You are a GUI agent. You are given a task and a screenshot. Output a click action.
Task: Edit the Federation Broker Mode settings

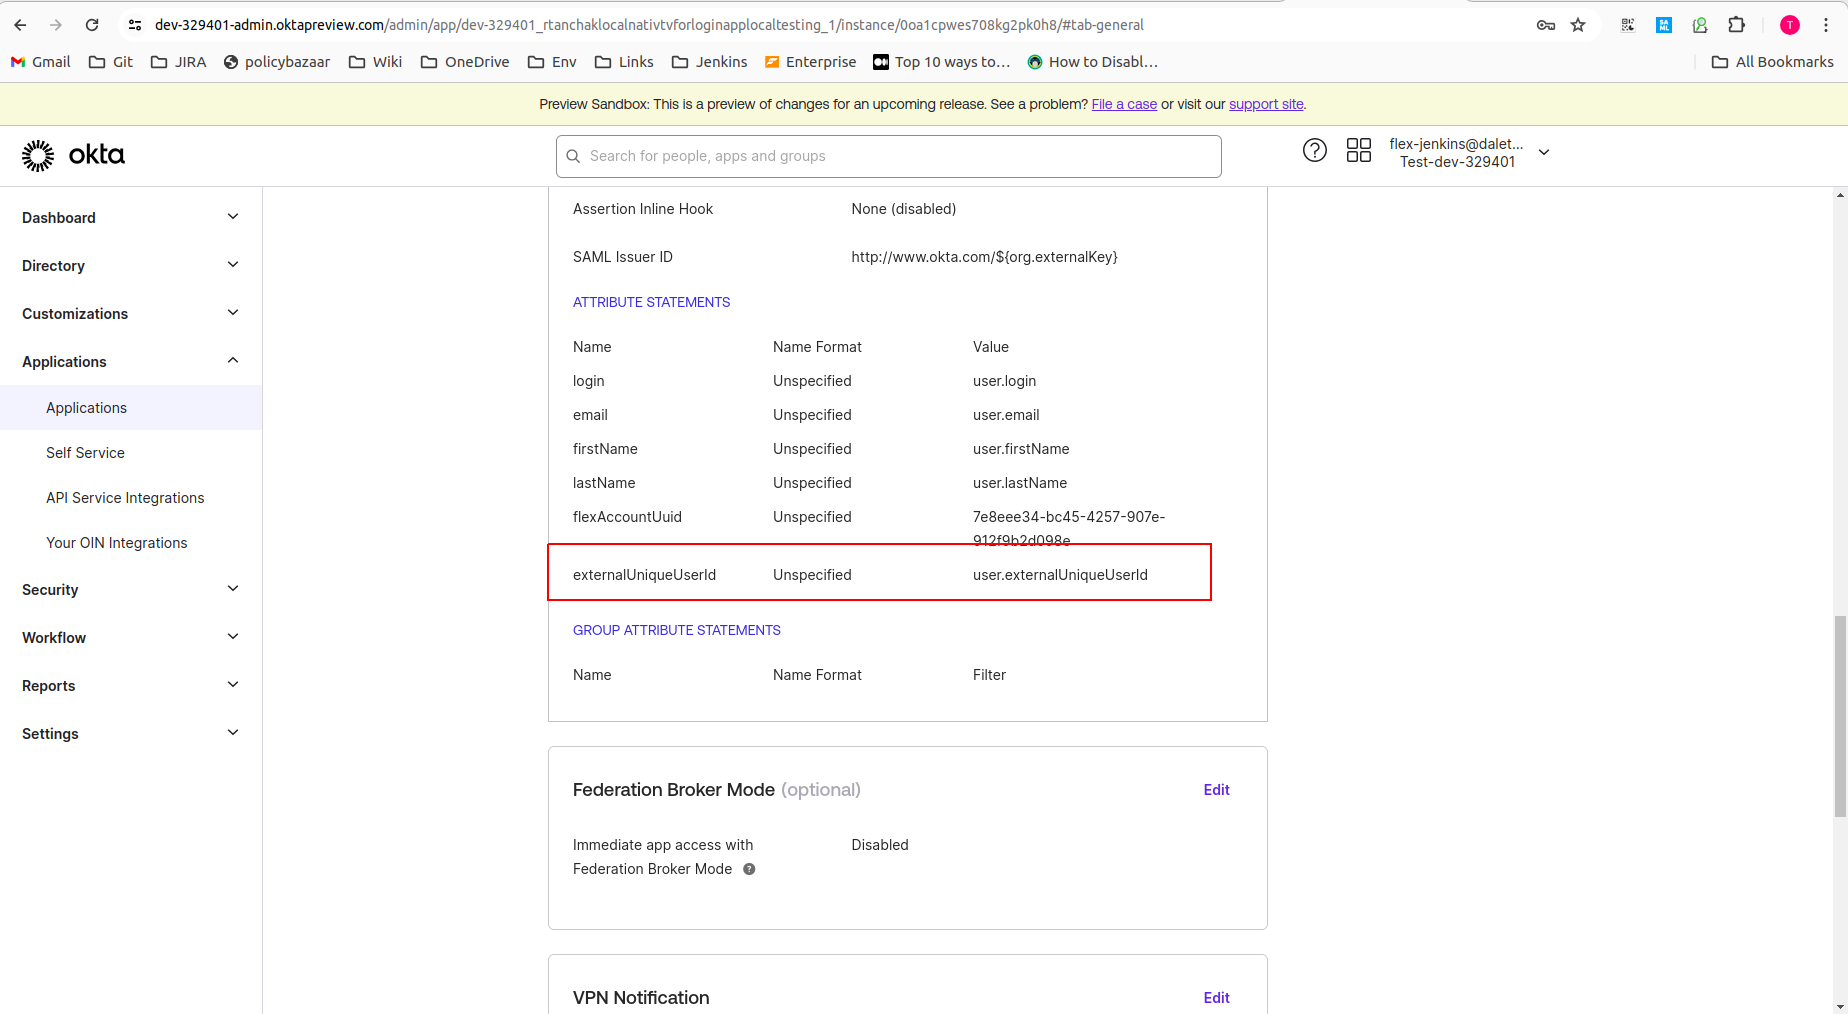(1216, 789)
